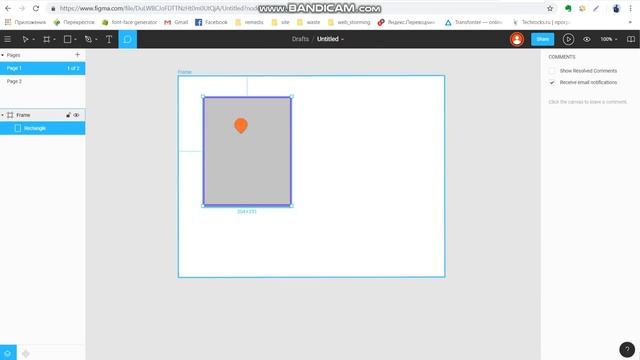The width and height of the screenshot is (640, 360).
Task: Go forward in browser history
Action: click(x=22, y=8)
